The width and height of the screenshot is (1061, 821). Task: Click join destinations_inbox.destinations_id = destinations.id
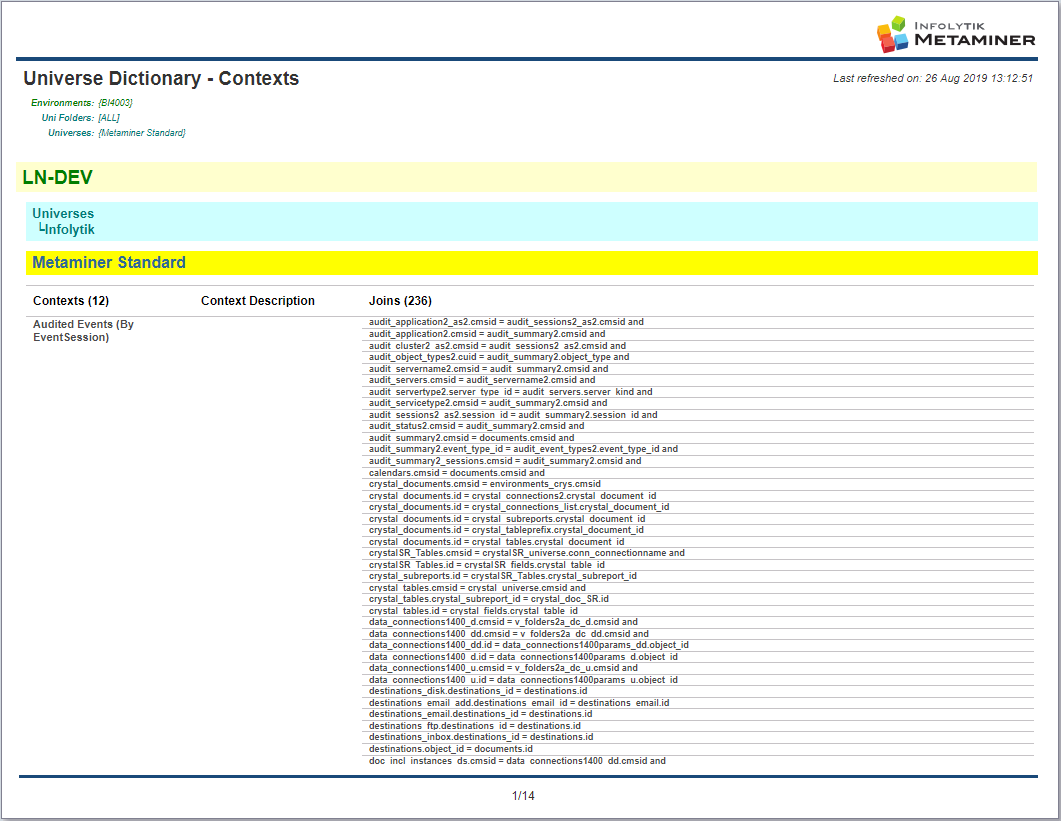point(481,737)
